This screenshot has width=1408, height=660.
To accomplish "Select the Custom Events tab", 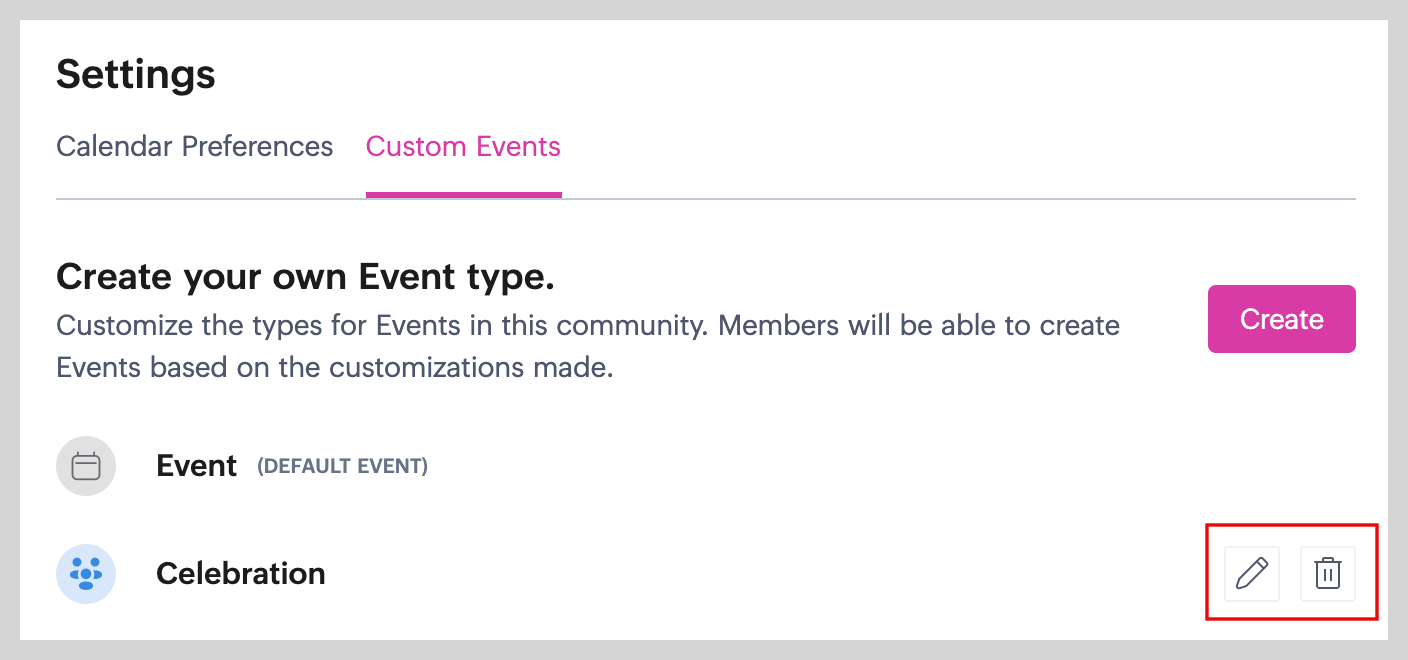I will (x=463, y=147).
